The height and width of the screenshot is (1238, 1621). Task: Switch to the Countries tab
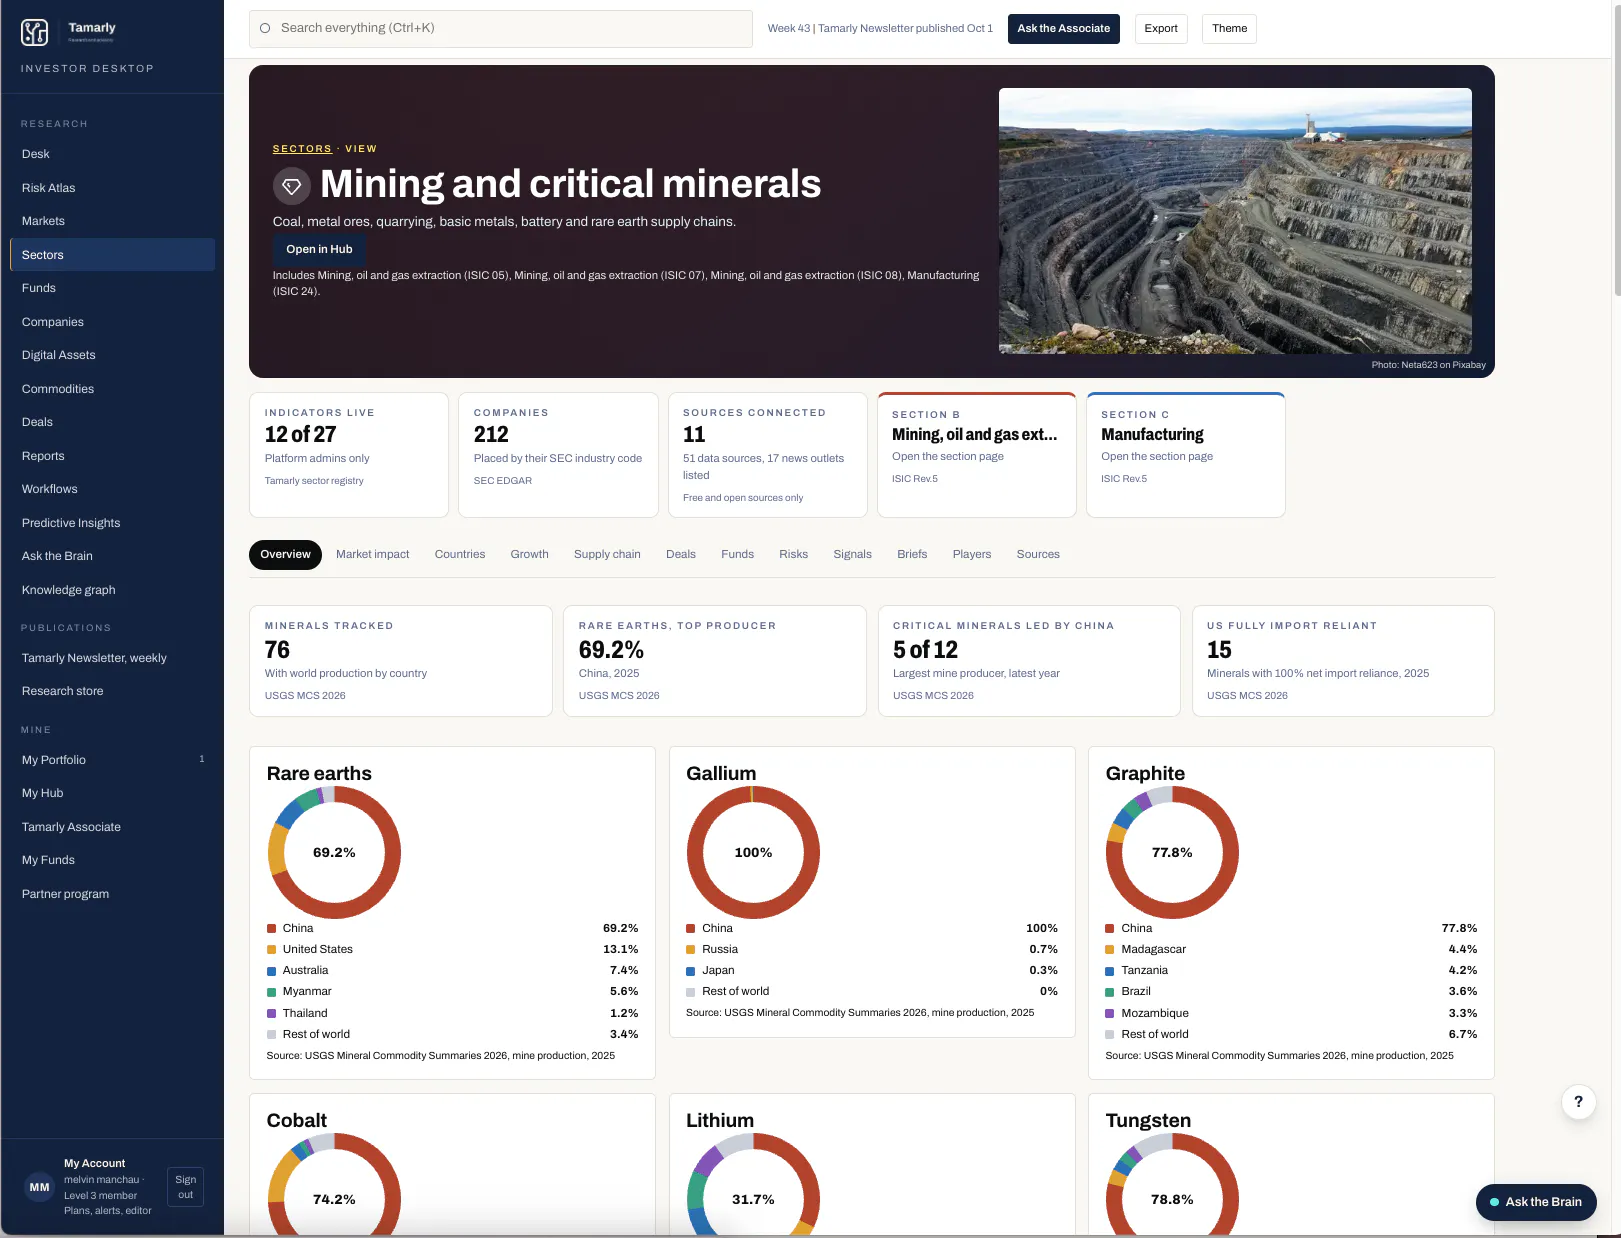coord(460,554)
